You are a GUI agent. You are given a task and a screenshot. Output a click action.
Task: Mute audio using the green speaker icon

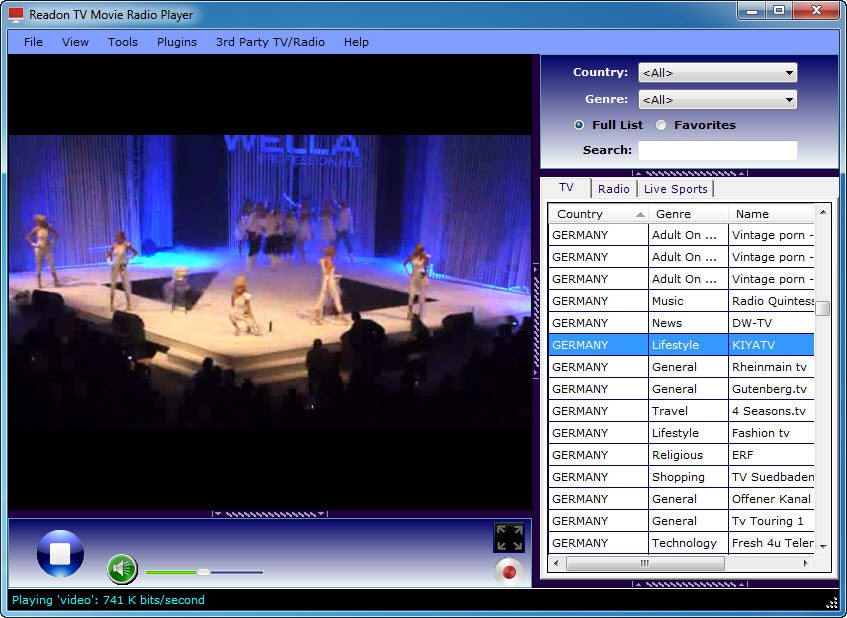click(122, 569)
